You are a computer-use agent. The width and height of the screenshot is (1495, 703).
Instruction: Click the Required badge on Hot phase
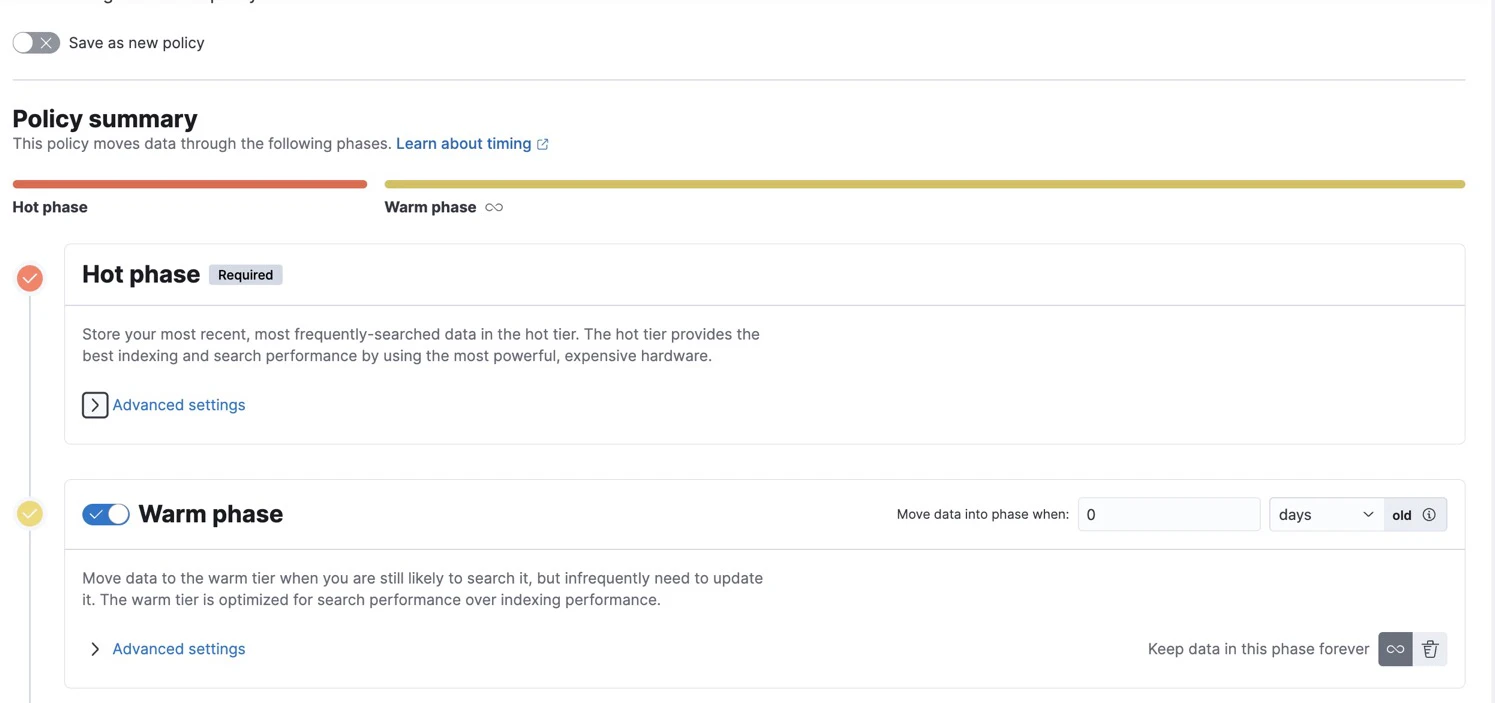pos(246,275)
